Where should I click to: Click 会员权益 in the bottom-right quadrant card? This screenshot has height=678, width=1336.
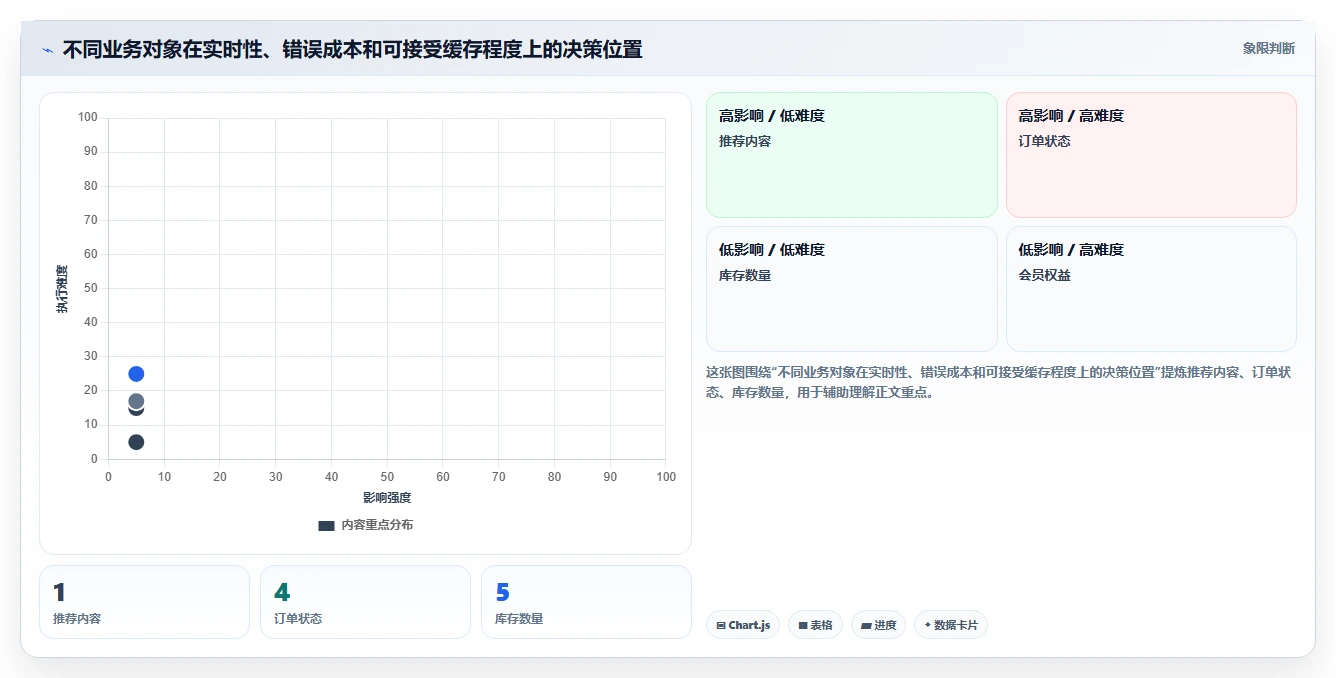pos(1044,275)
